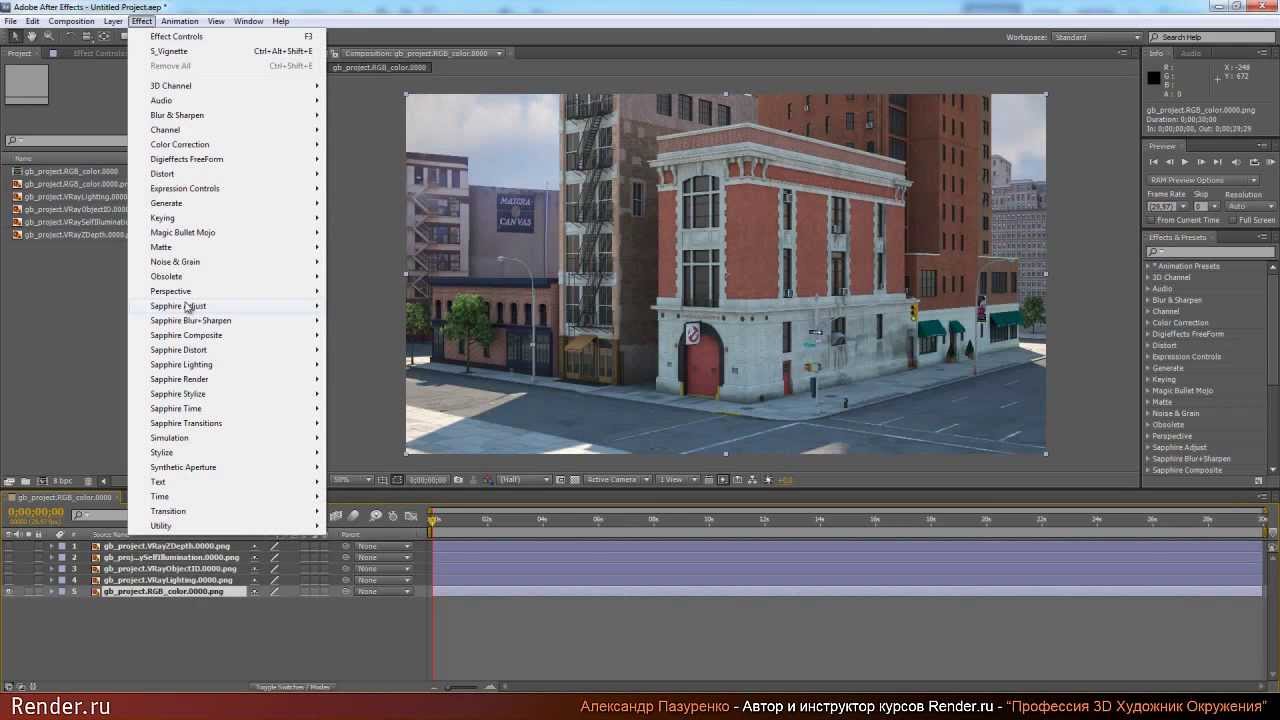The width and height of the screenshot is (1280, 720).
Task: Toggle pixel aspect ratio correction icon
Action: tap(711, 480)
